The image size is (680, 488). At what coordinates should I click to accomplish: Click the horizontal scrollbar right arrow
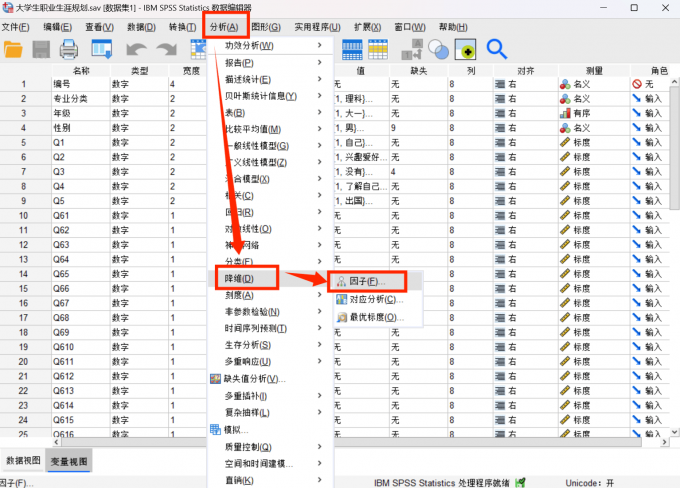coord(665,442)
